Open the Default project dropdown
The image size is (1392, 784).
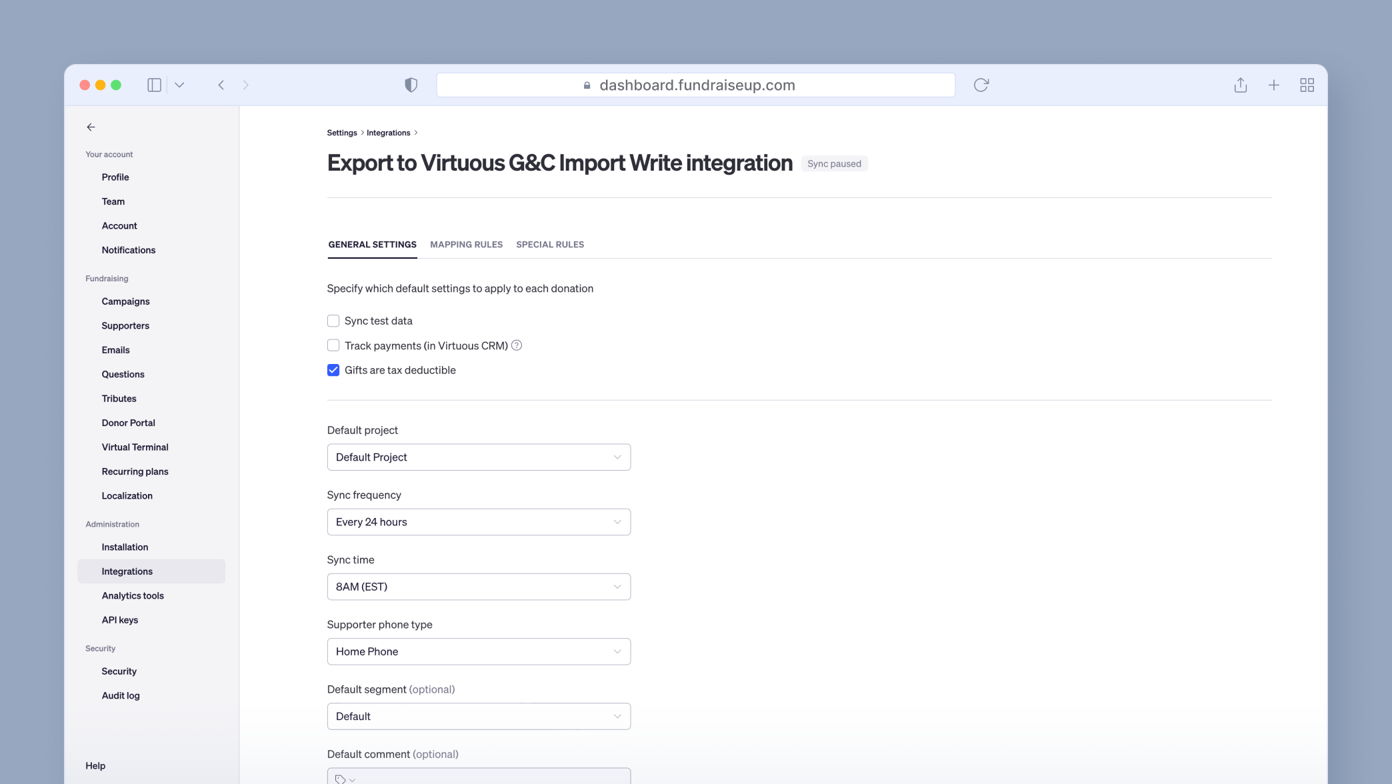478,457
